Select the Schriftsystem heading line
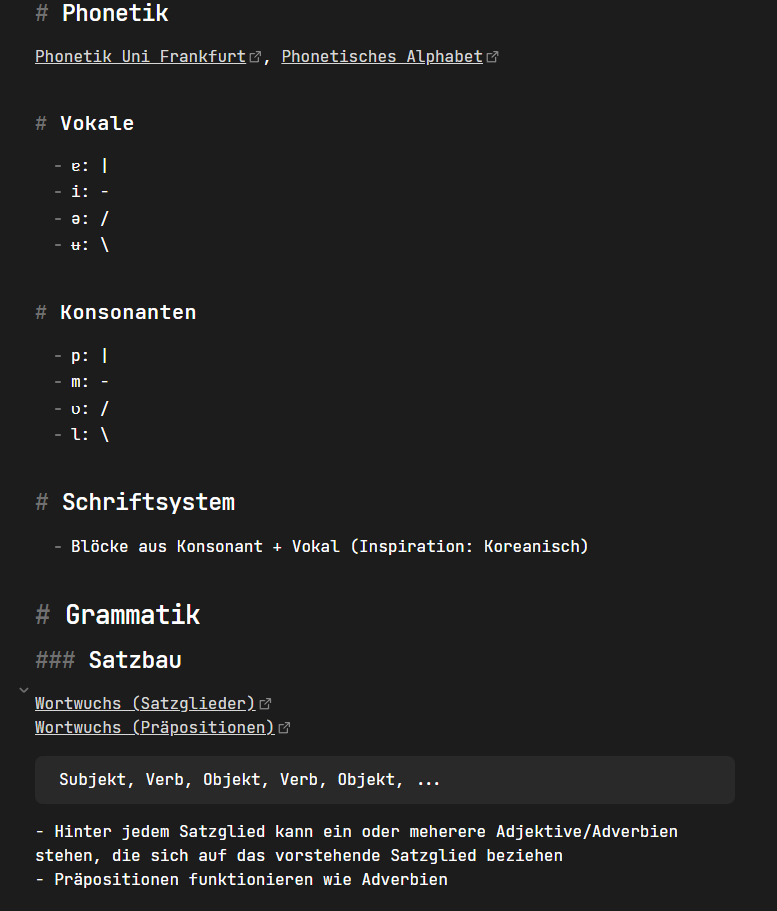777x911 pixels. [148, 502]
